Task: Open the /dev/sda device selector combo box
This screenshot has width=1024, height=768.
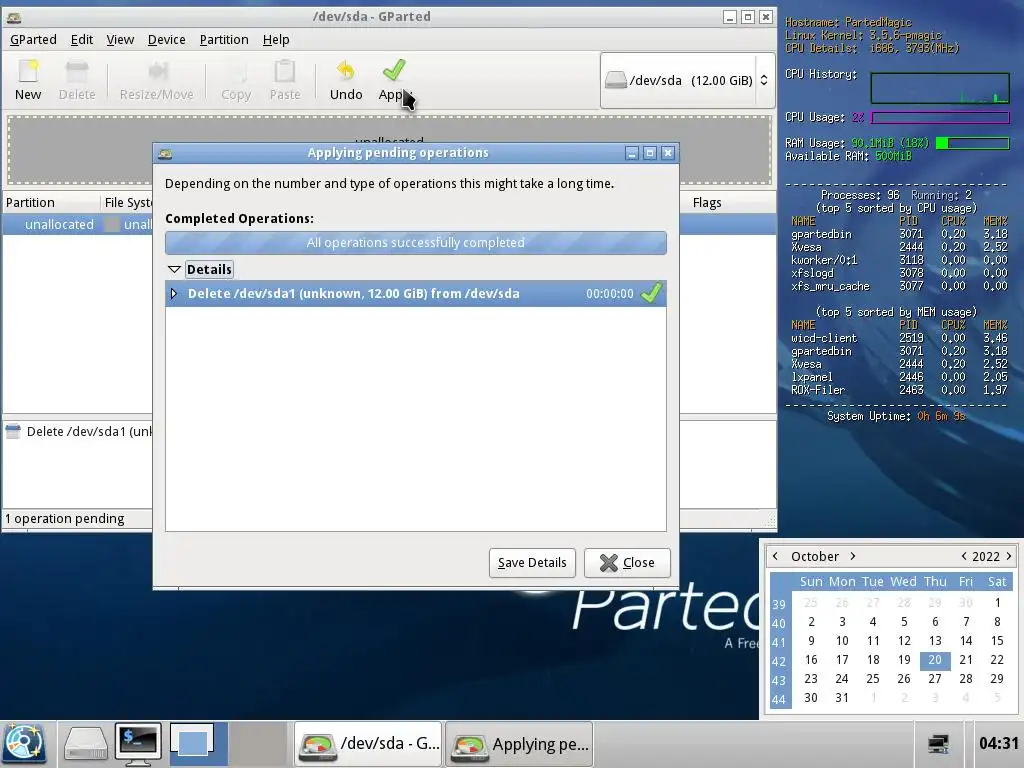Action: (x=688, y=80)
